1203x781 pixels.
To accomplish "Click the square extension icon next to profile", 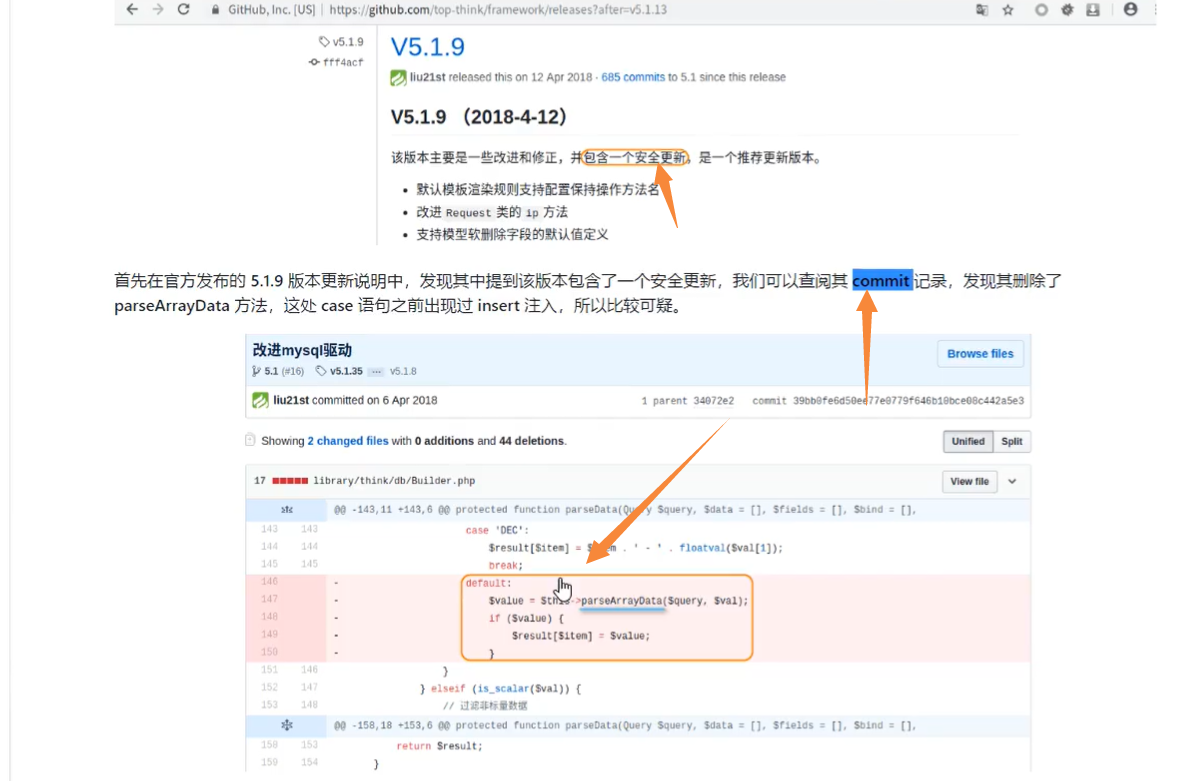I will (1093, 9).
